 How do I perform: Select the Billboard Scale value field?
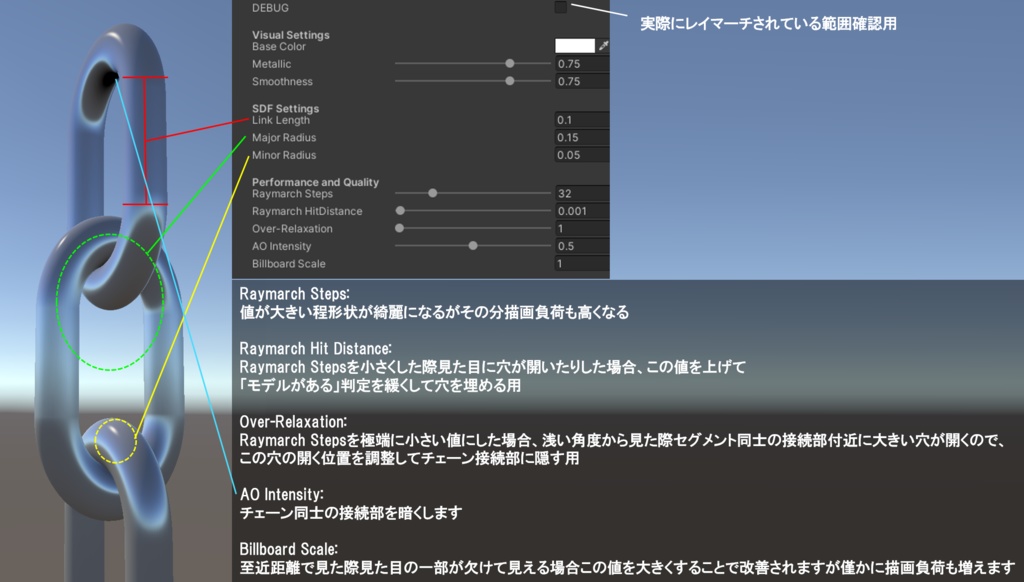point(580,263)
